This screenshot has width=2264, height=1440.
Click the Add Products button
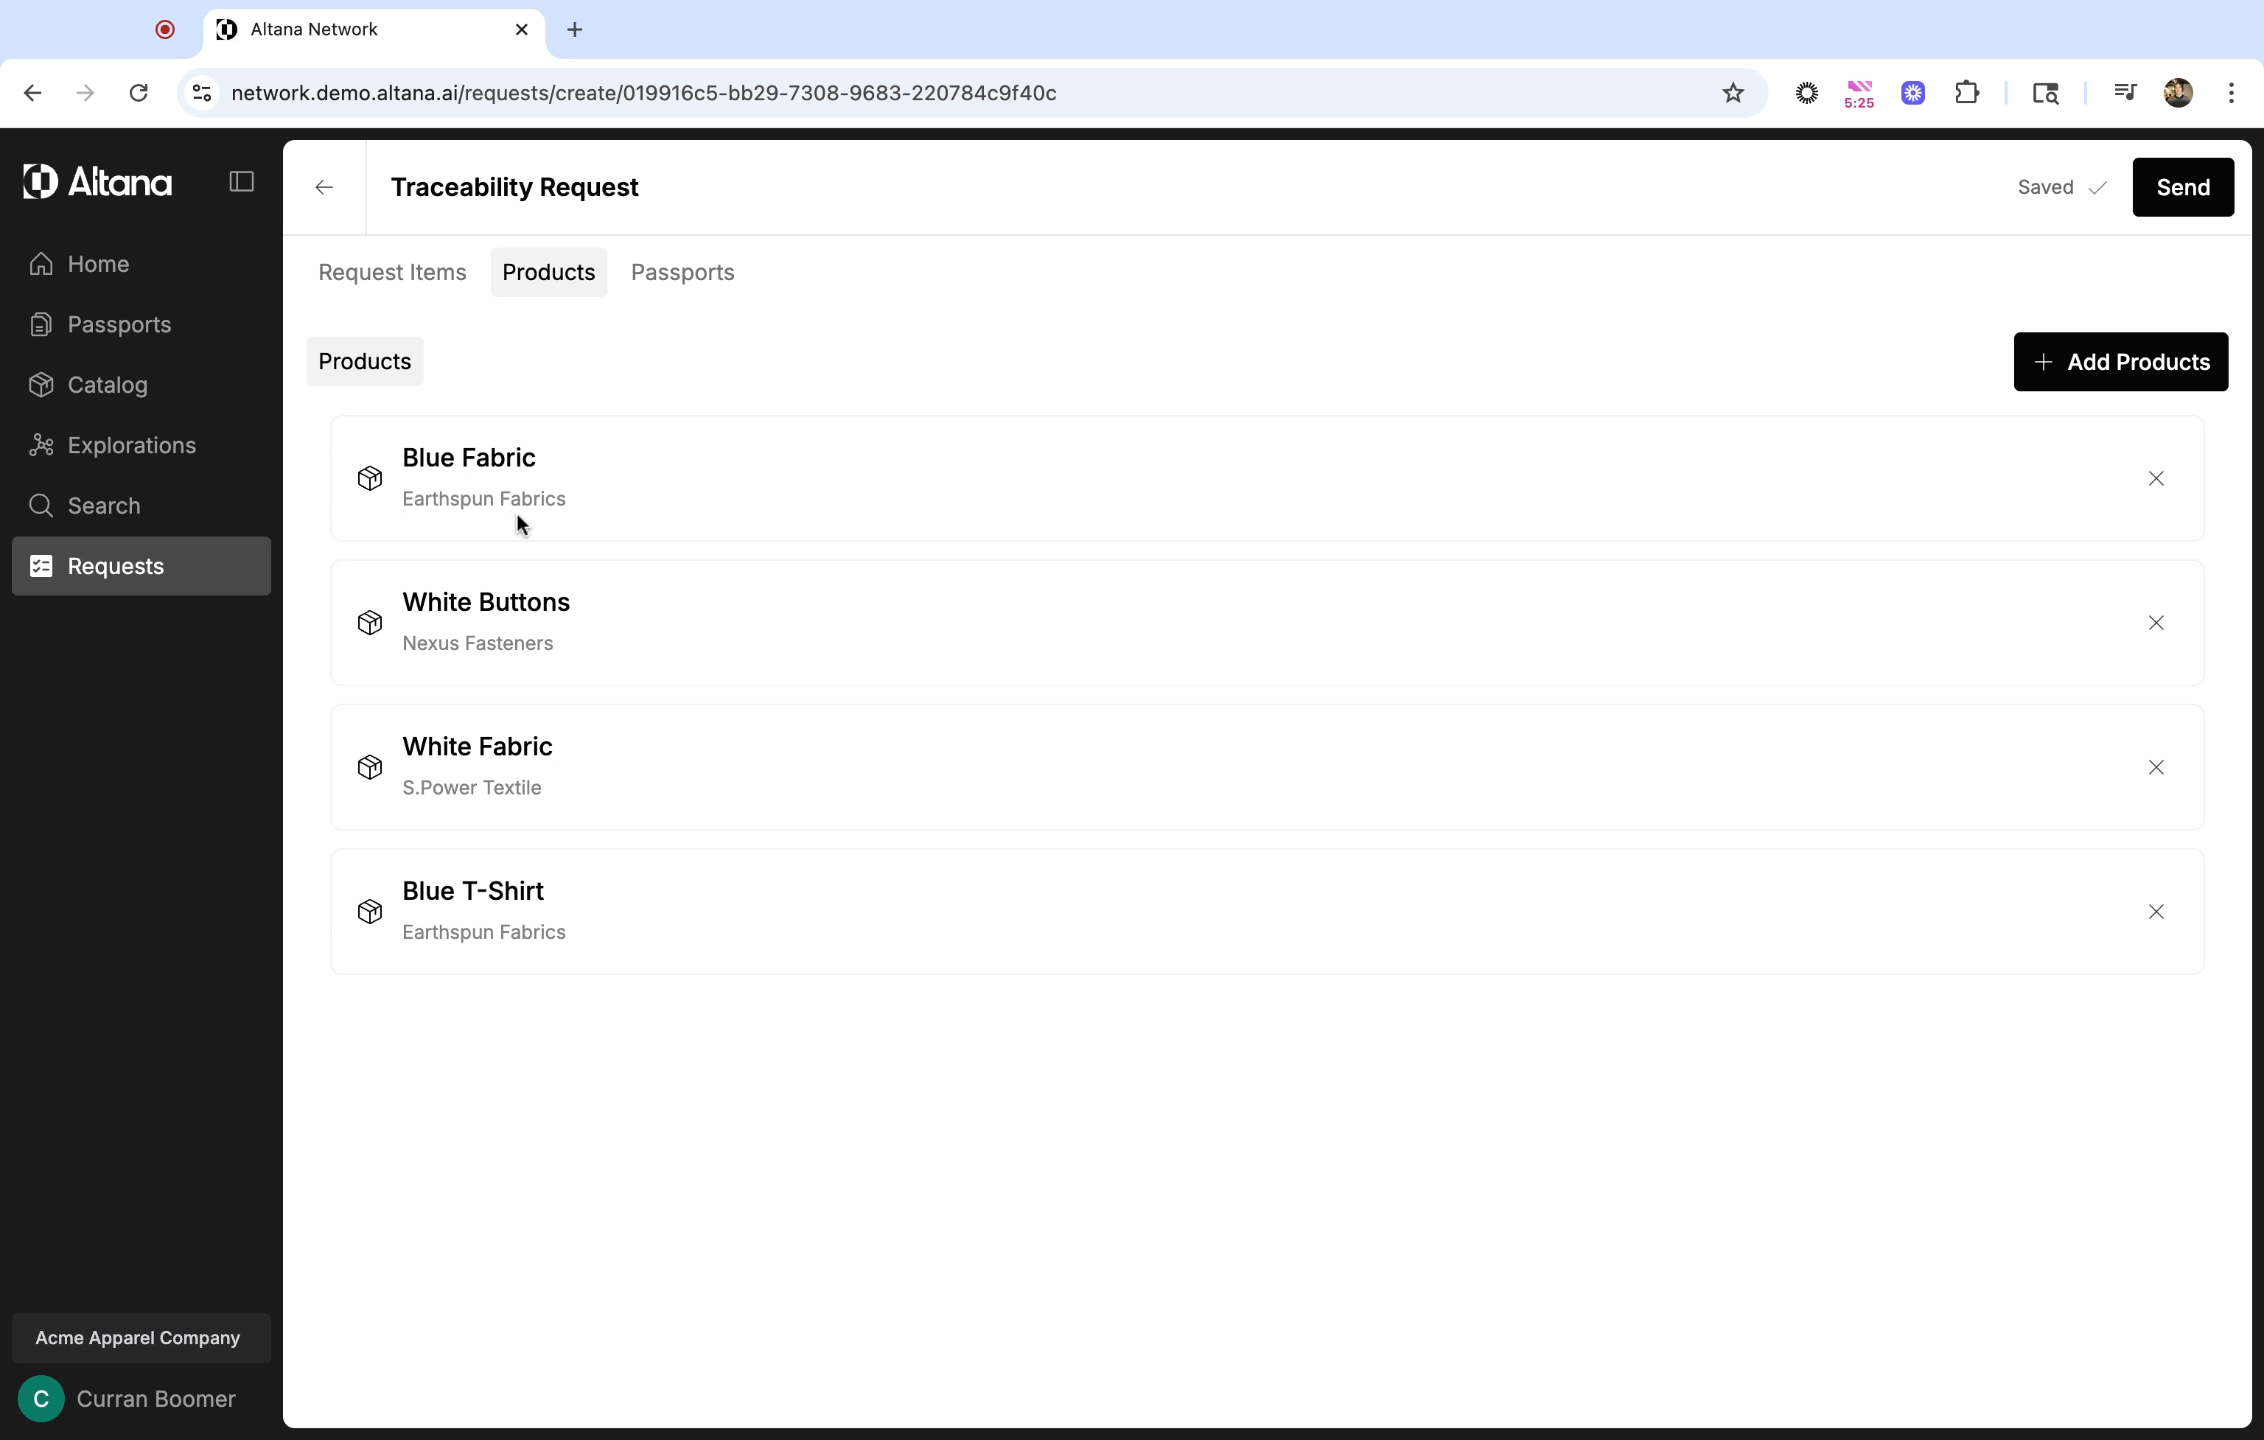pos(2120,362)
